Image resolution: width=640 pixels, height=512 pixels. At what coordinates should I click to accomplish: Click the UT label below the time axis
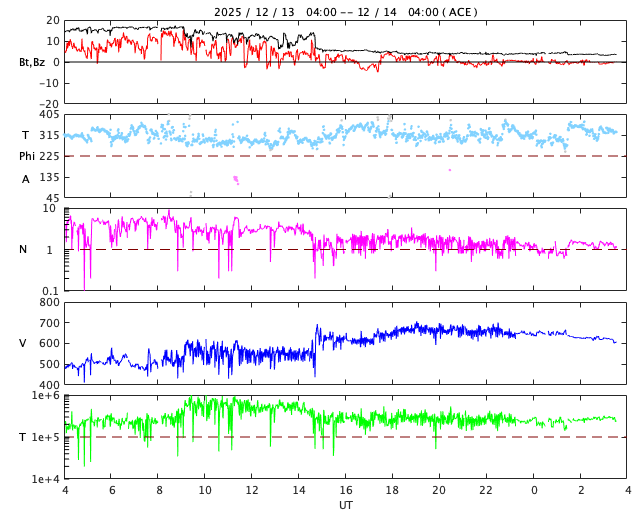pos(345,505)
